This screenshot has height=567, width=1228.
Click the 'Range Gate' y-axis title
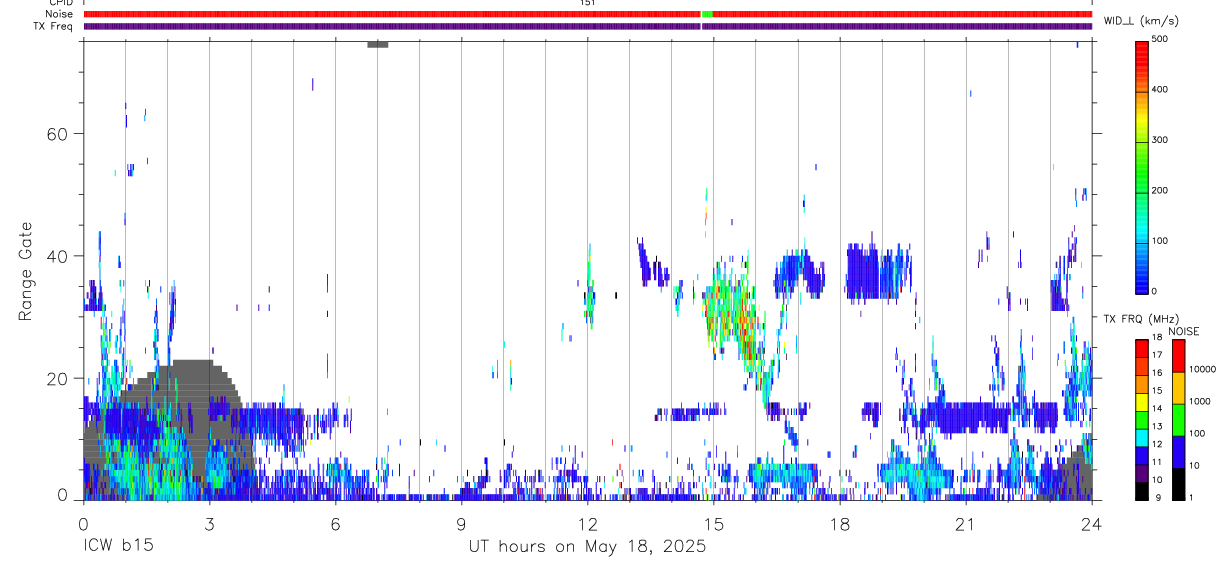click(27, 270)
